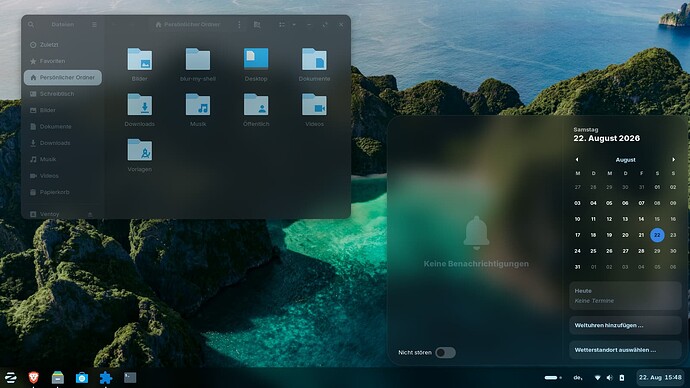Open the Extensions puzzle icon in taskbar
690x388 pixels.
pyautogui.click(x=106, y=377)
